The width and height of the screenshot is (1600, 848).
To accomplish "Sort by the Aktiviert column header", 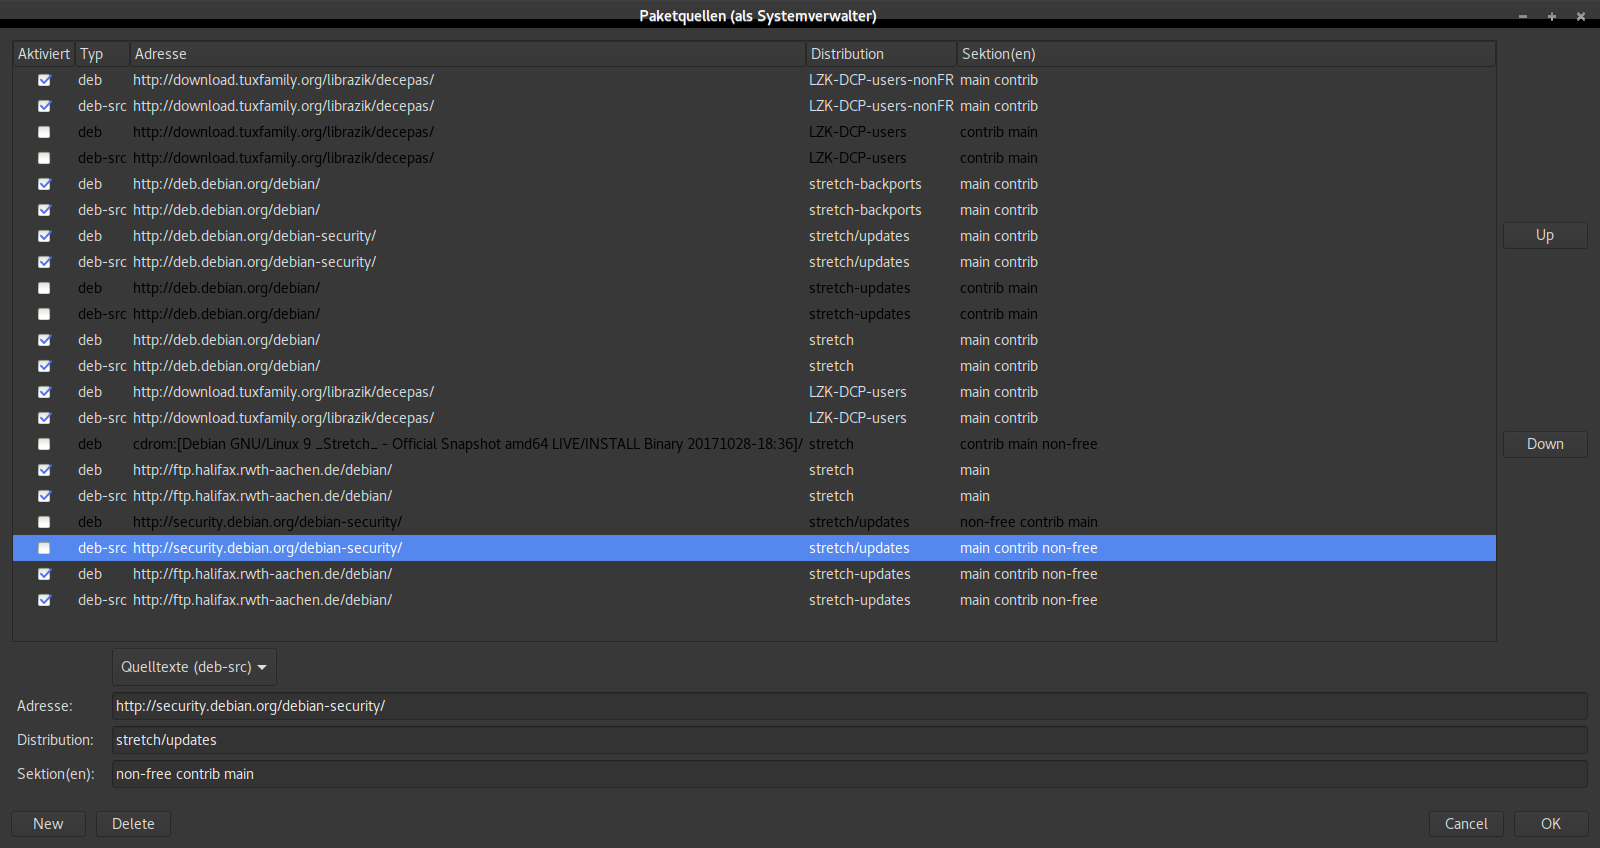I will [x=44, y=54].
